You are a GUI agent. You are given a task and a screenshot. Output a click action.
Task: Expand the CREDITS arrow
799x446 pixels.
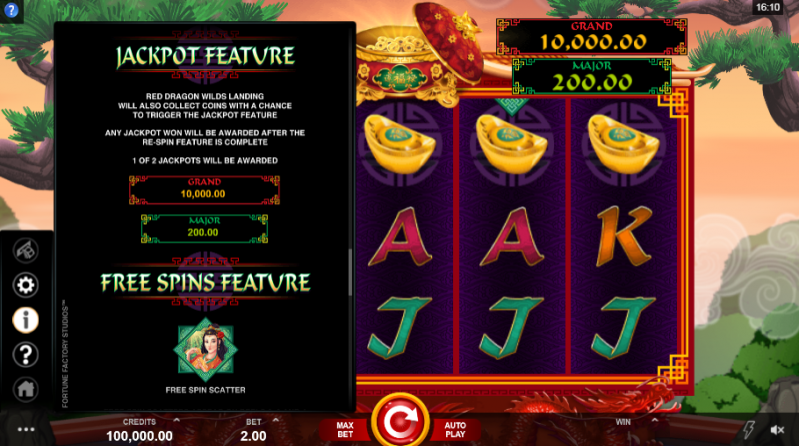tap(177, 421)
